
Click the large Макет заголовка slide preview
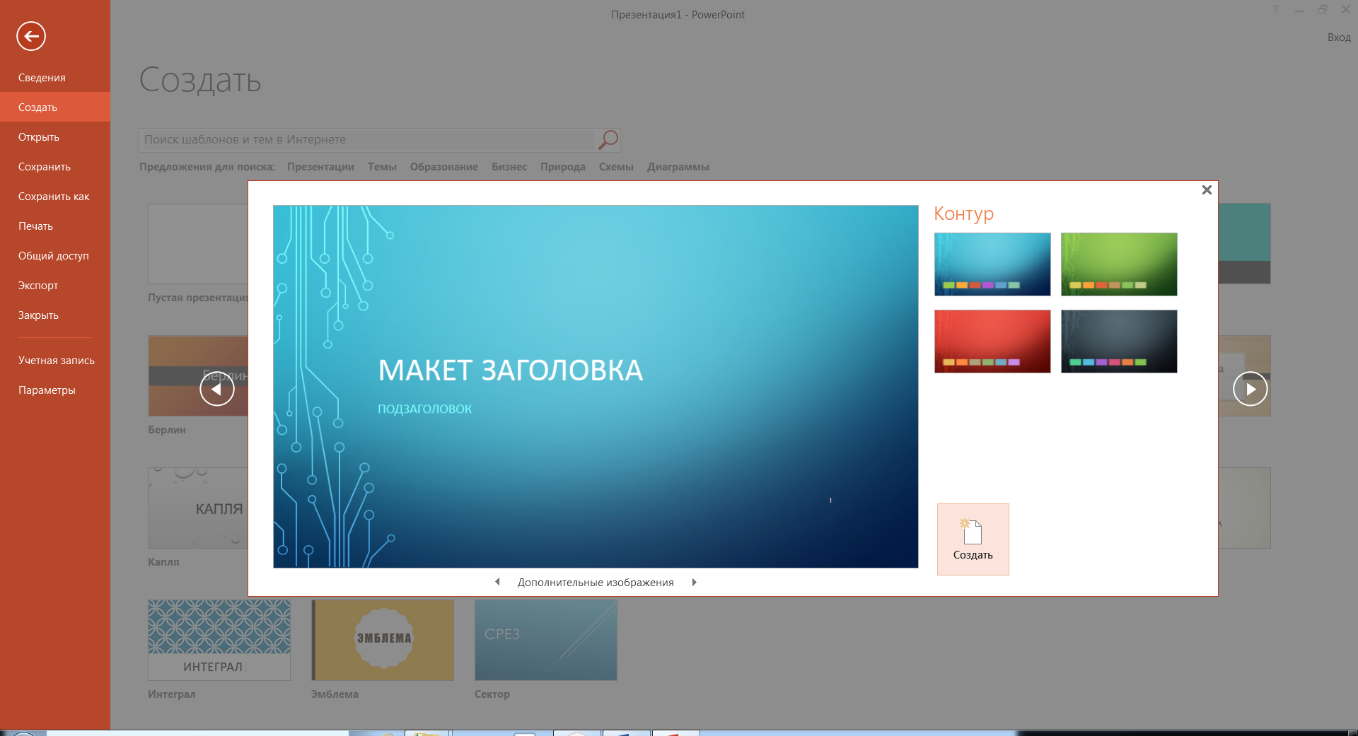point(595,386)
